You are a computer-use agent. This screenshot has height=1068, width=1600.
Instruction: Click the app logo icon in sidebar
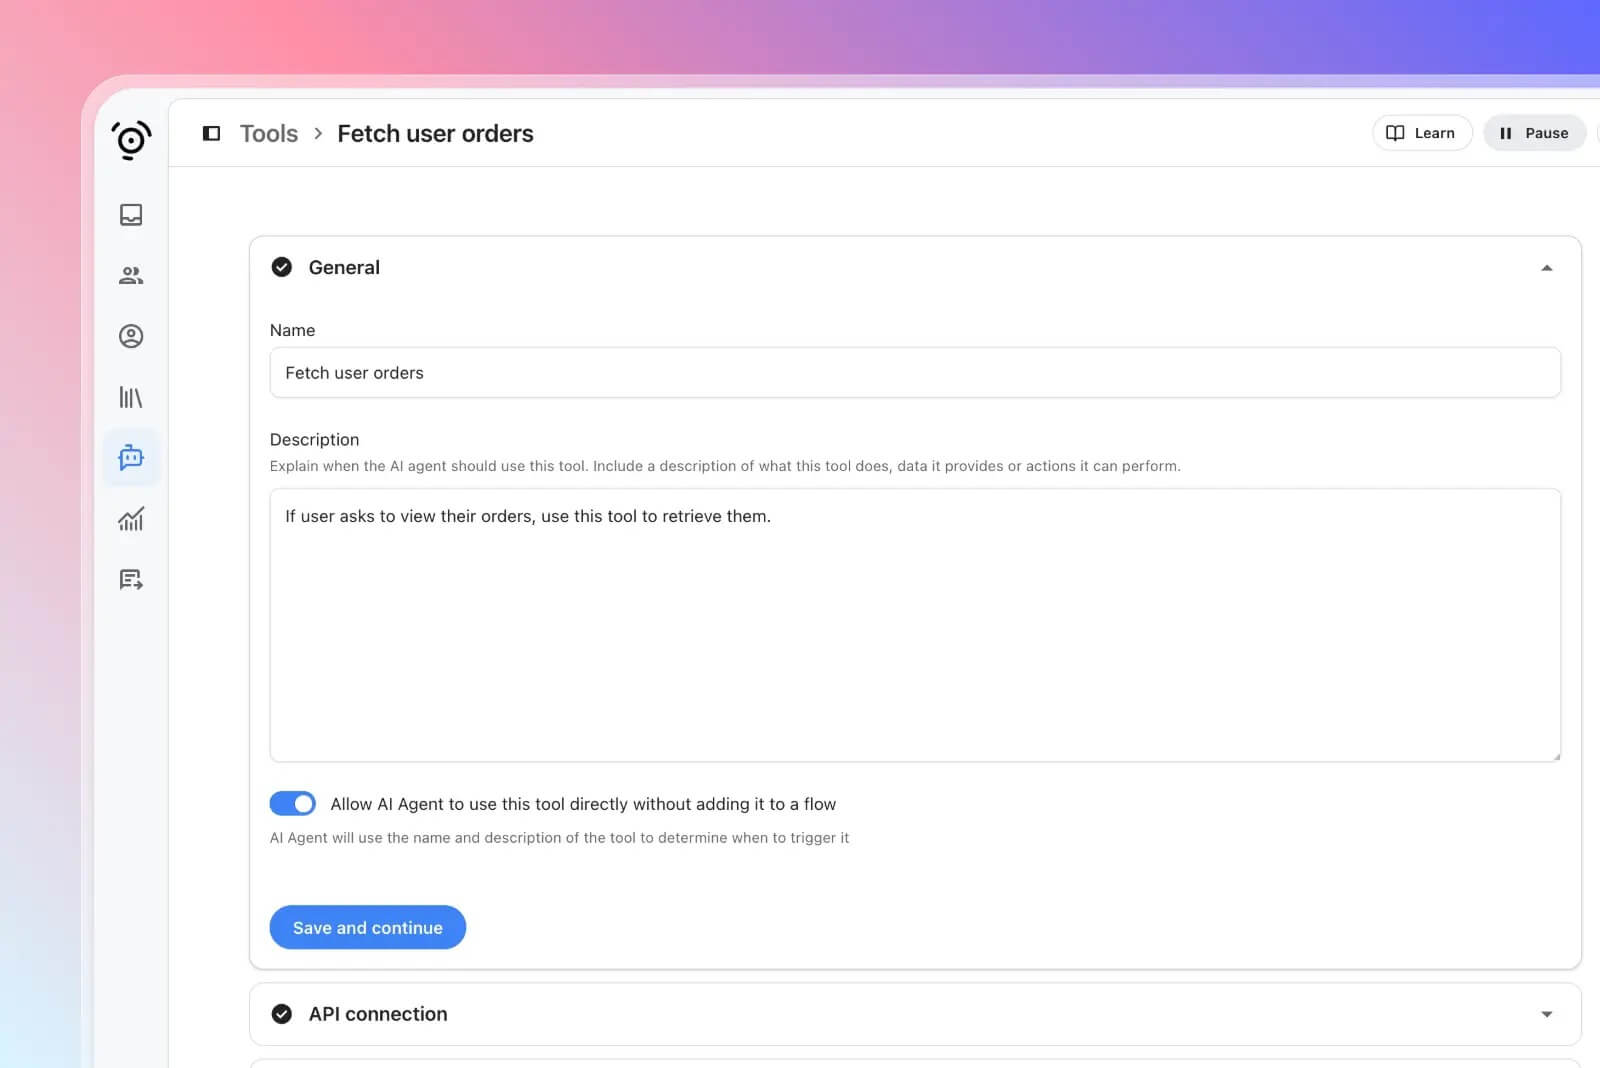[131, 140]
